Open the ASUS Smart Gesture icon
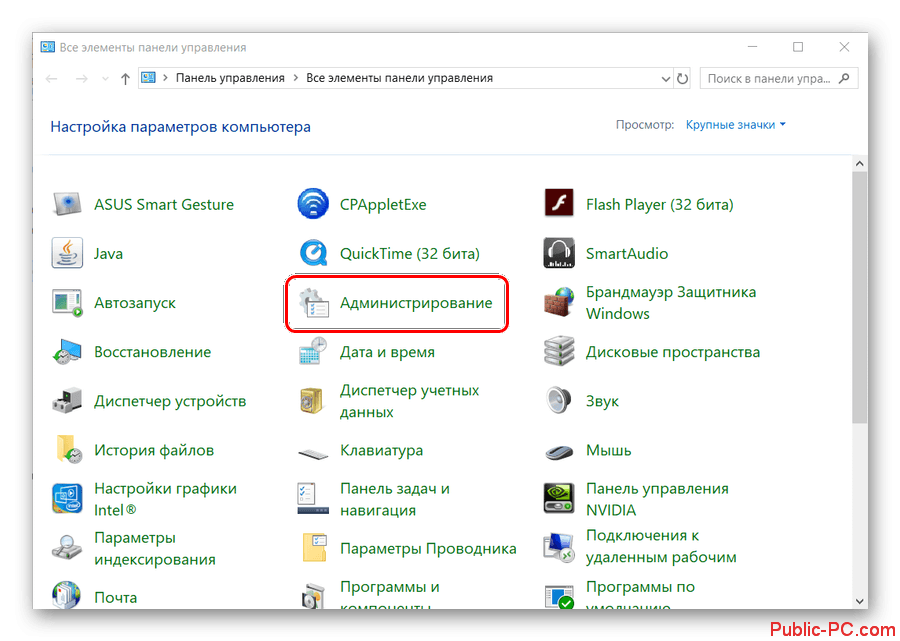The height and width of the screenshot is (641, 900). 67,204
